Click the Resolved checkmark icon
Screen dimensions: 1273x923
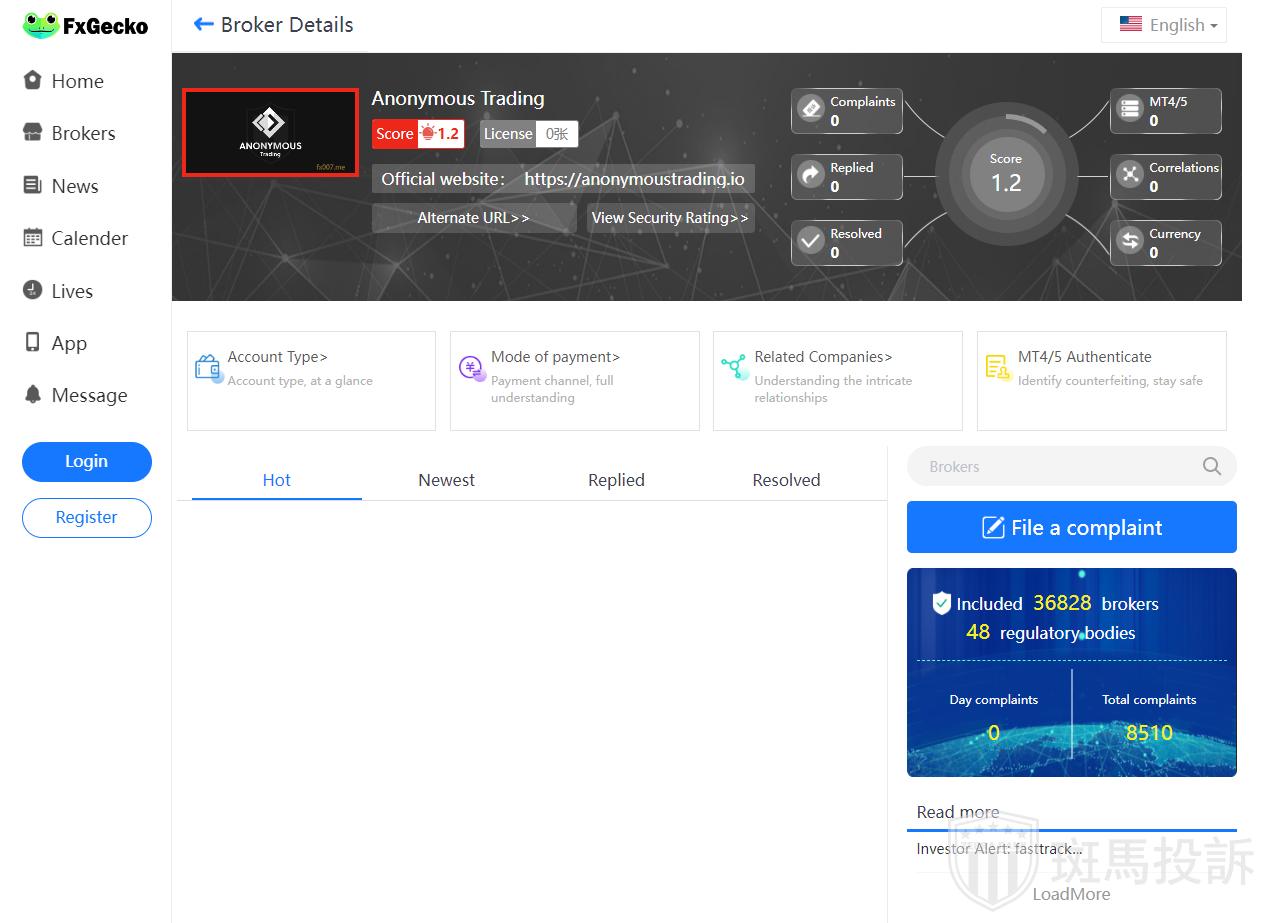pyautogui.click(x=811, y=241)
